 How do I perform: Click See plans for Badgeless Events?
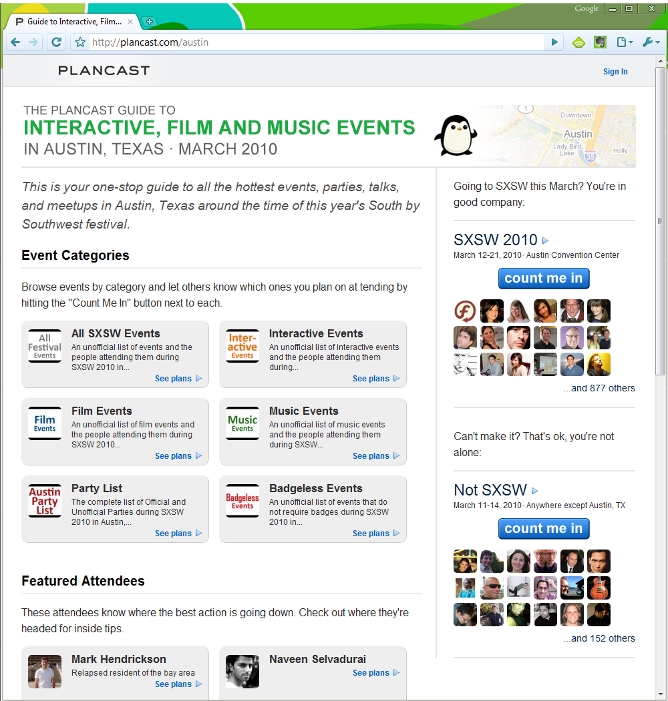pyautogui.click(x=376, y=533)
